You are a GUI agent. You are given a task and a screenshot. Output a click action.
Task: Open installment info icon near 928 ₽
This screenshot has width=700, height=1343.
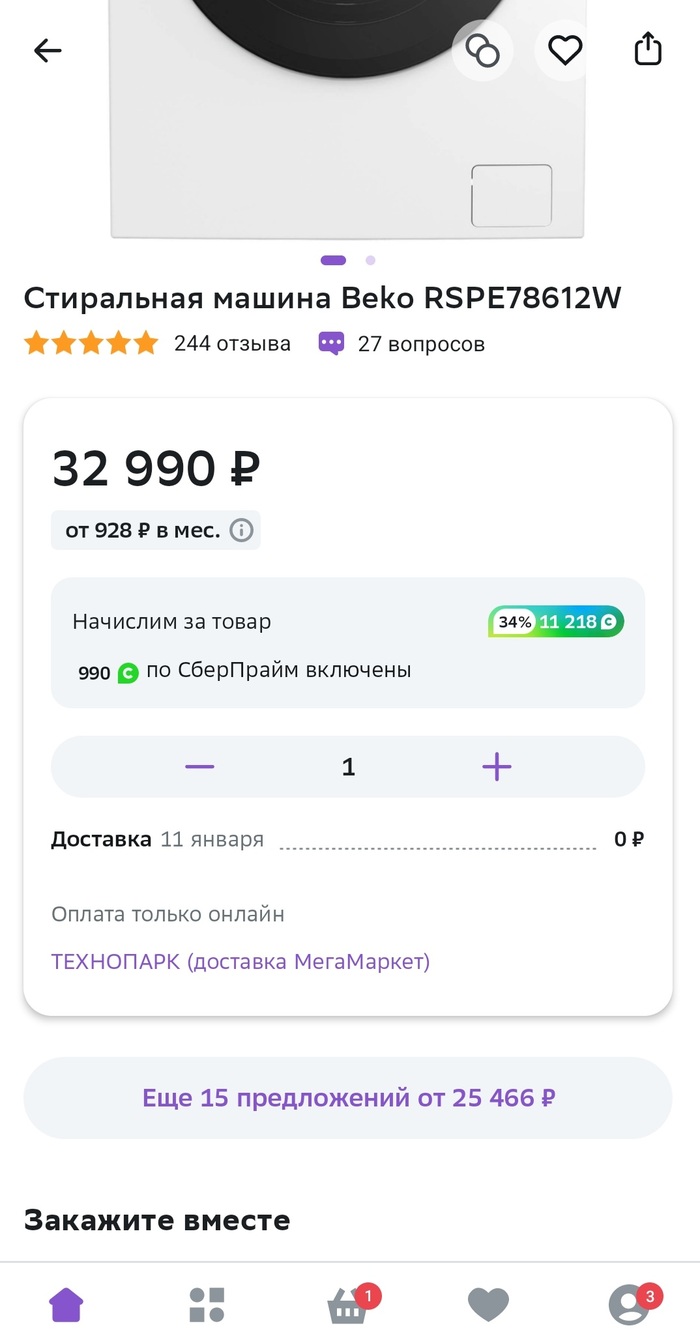click(x=241, y=530)
